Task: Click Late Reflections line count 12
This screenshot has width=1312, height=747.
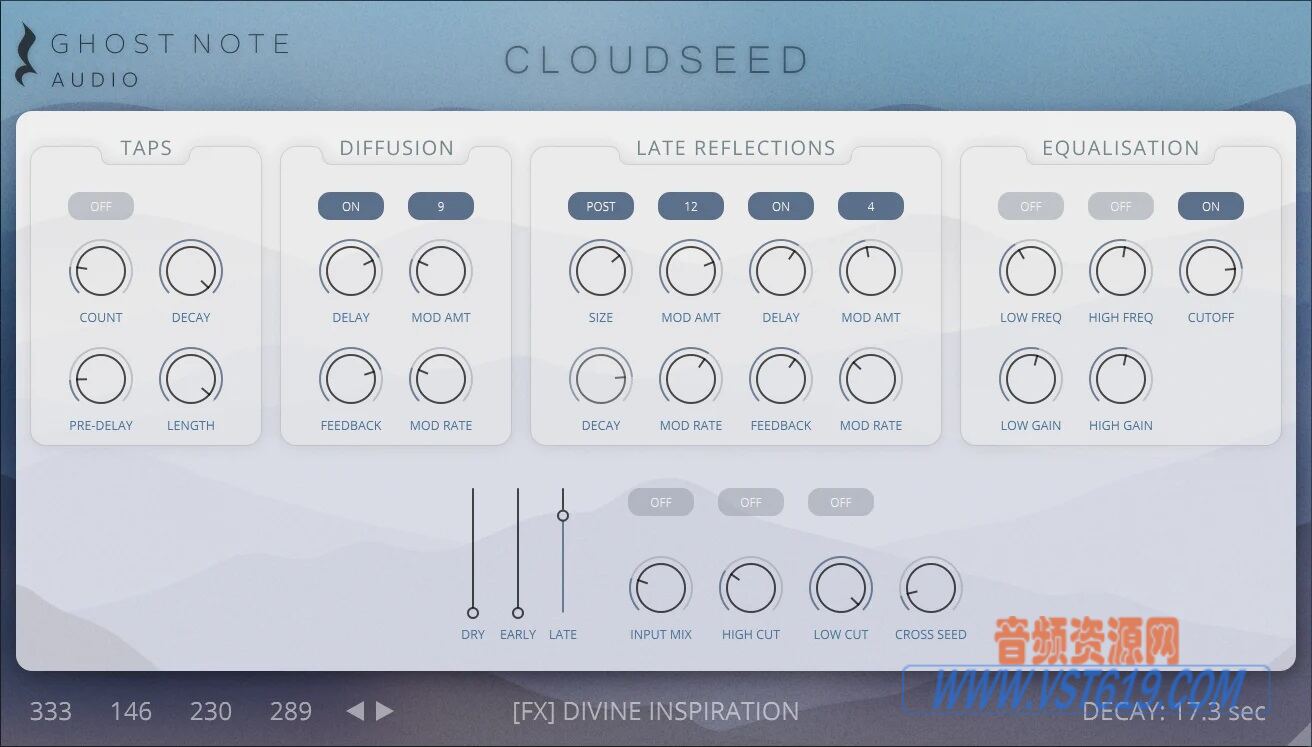Action: point(691,206)
